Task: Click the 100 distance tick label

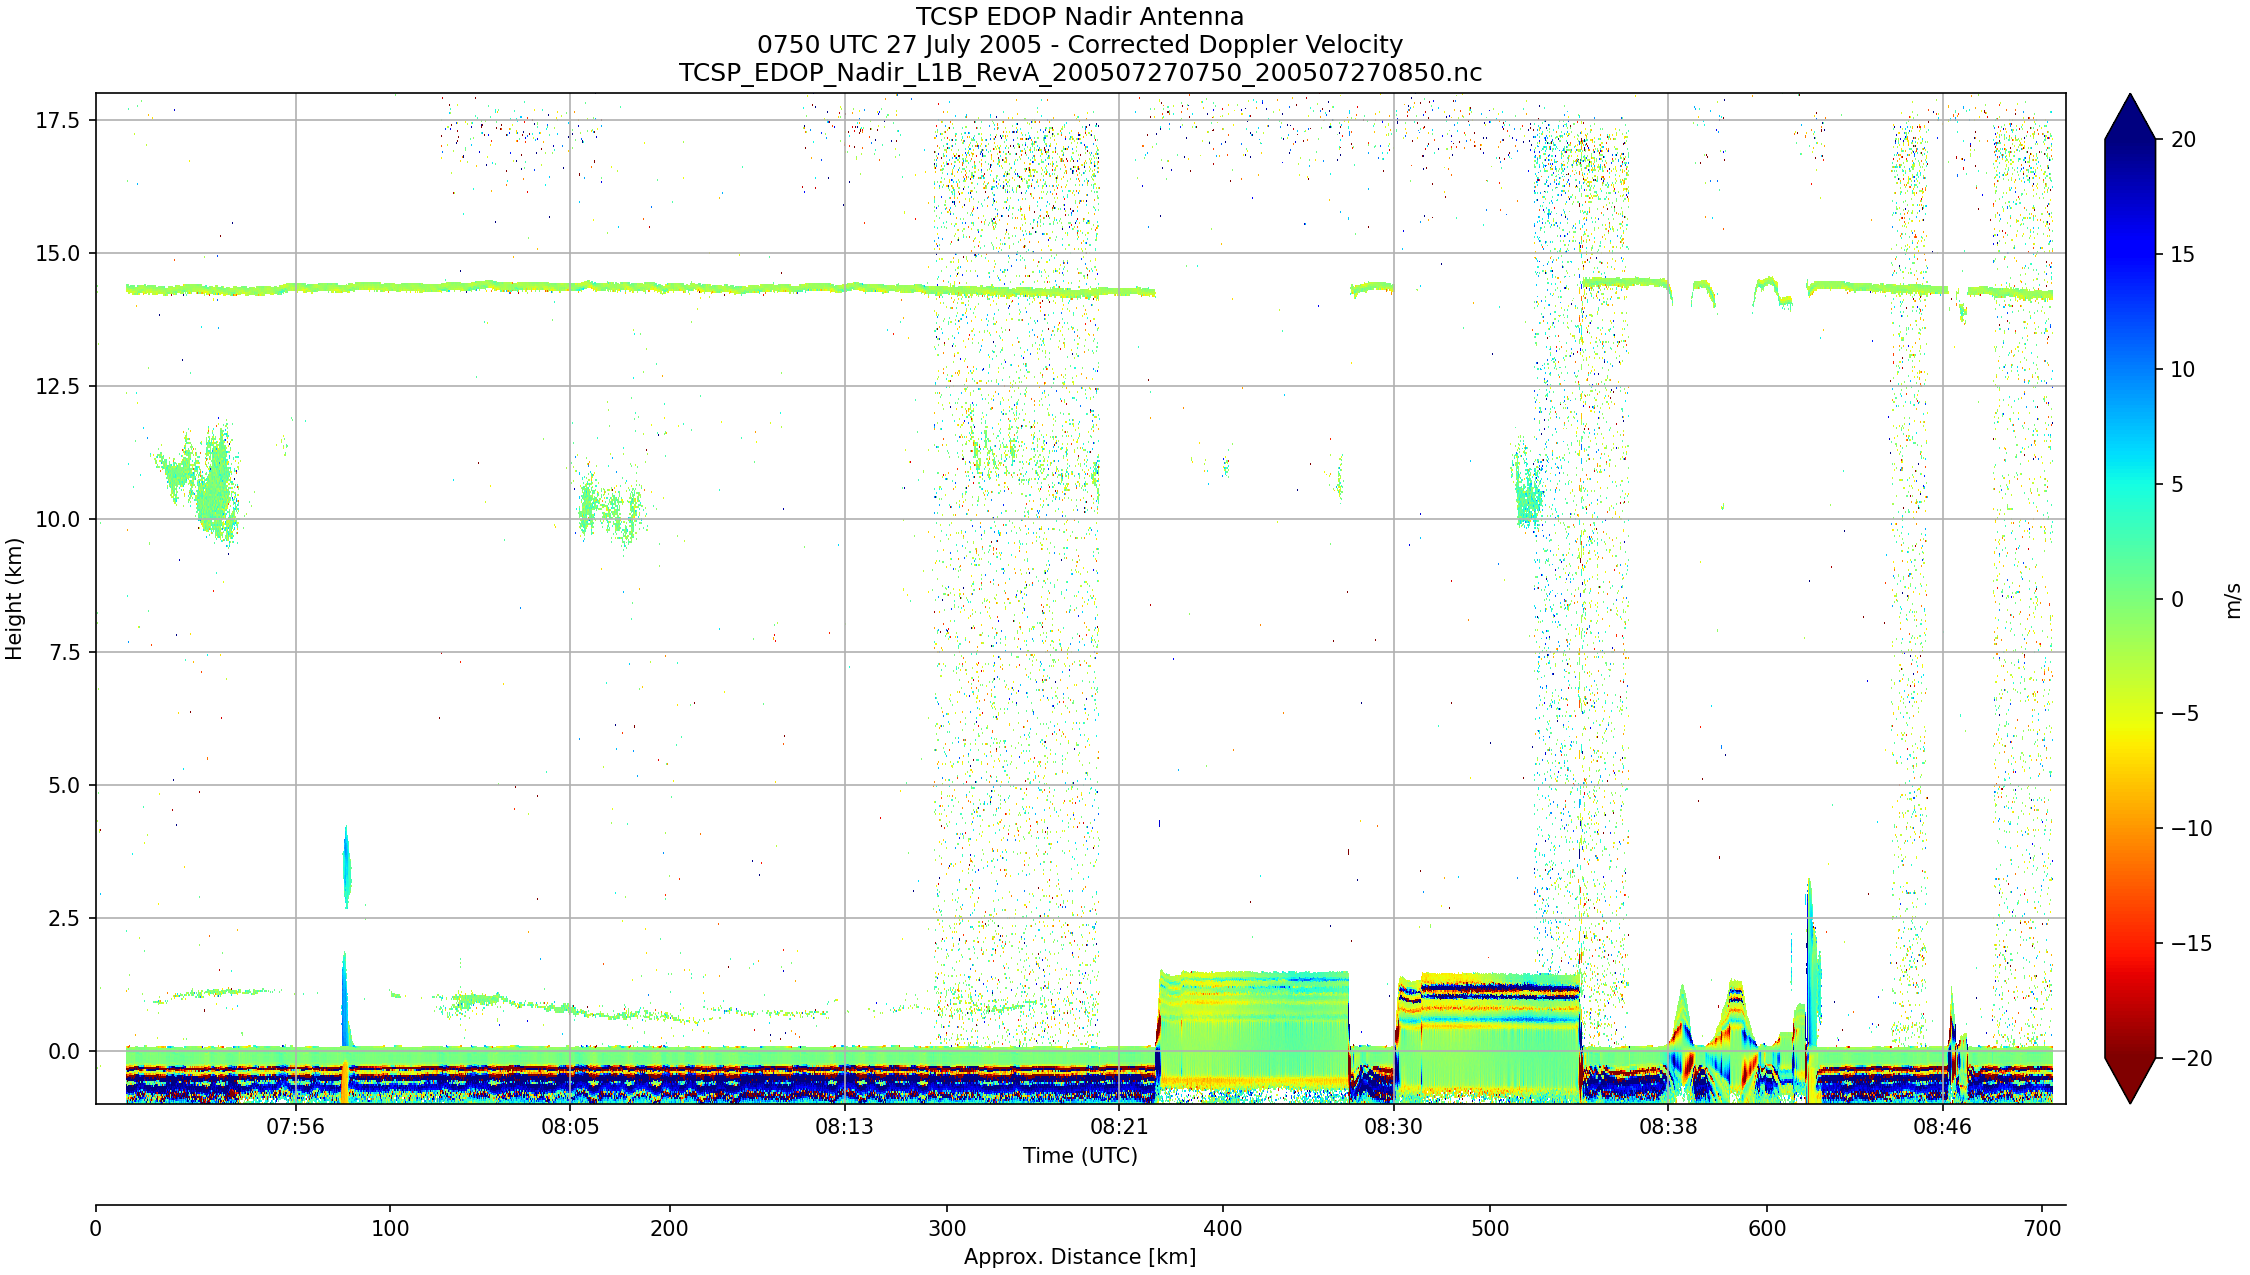Action: (x=390, y=1228)
